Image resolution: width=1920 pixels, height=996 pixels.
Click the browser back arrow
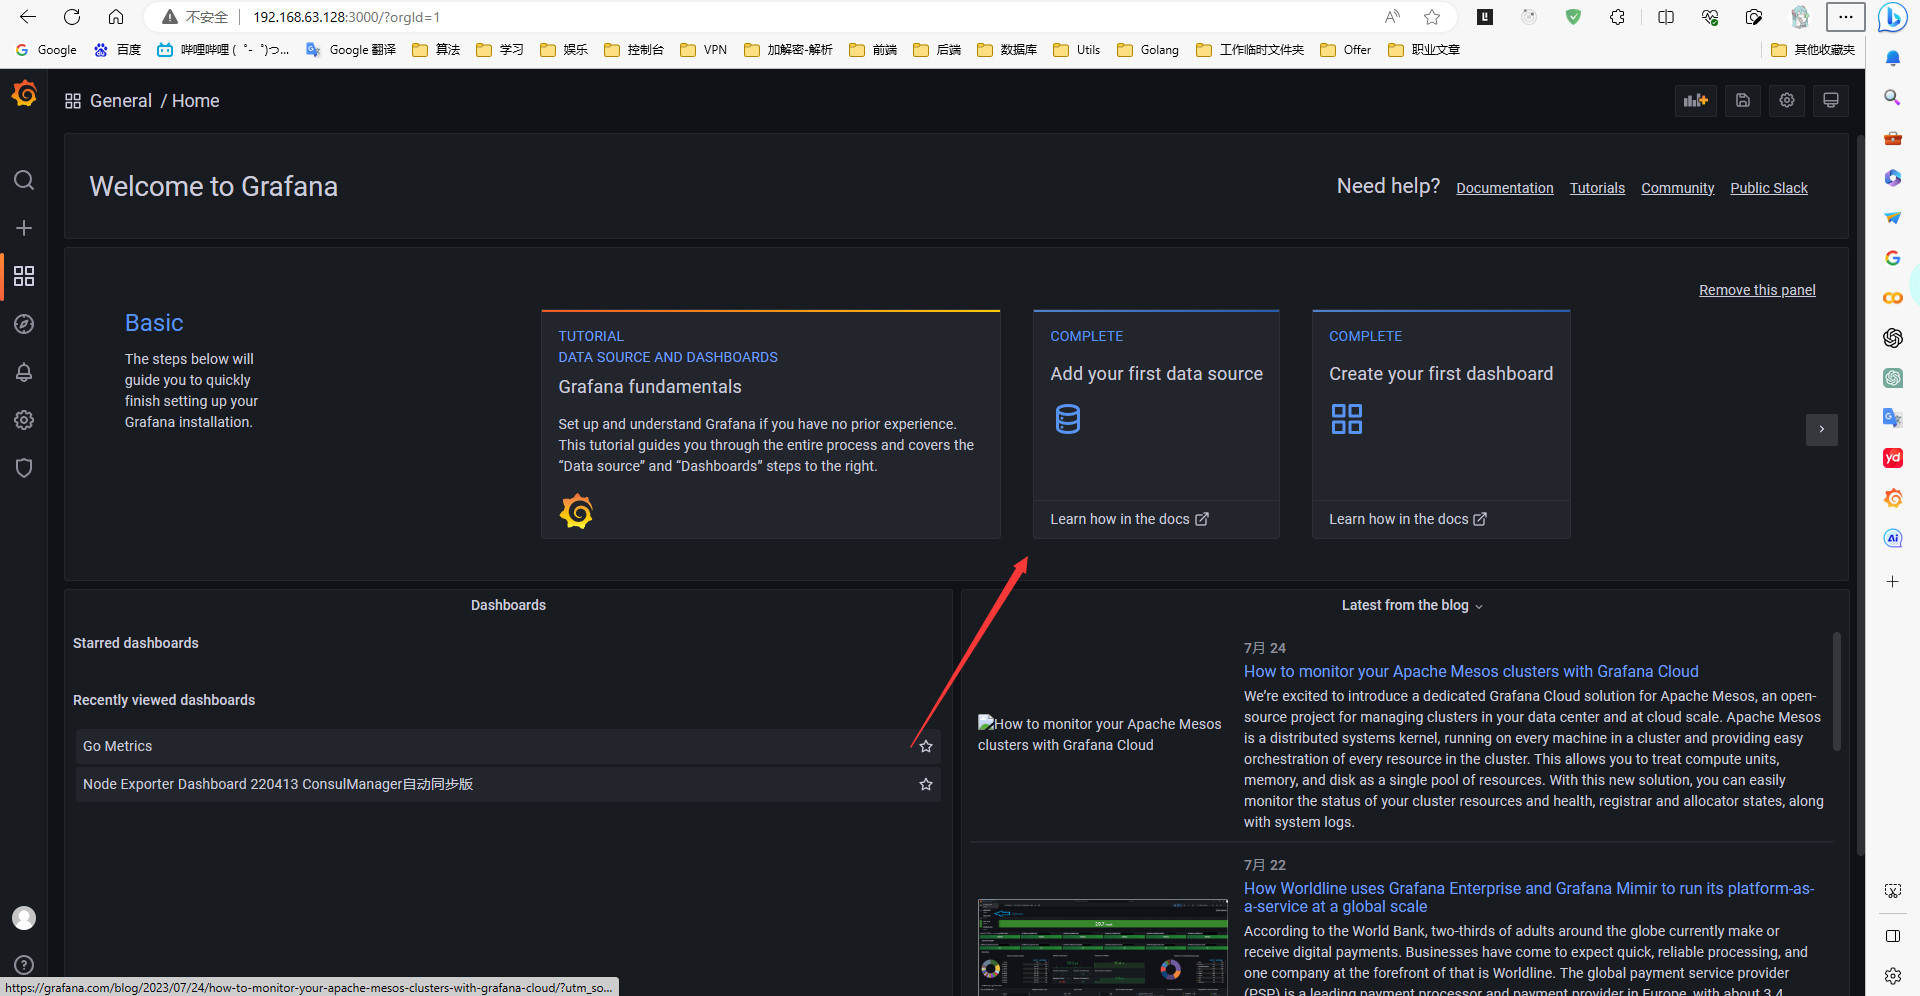tap(28, 17)
